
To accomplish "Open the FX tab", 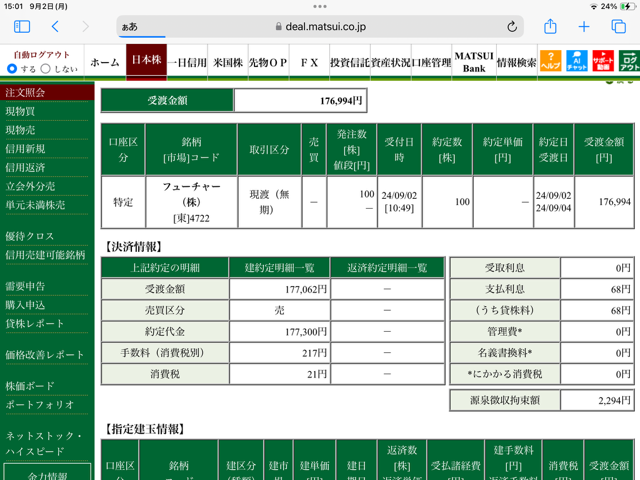I will (309, 62).
